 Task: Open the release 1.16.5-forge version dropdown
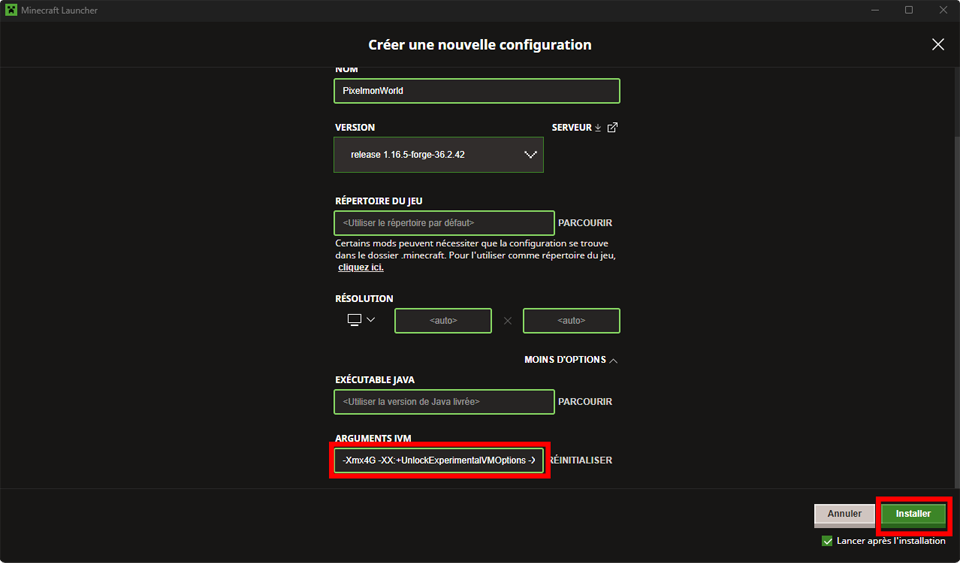[438, 155]
